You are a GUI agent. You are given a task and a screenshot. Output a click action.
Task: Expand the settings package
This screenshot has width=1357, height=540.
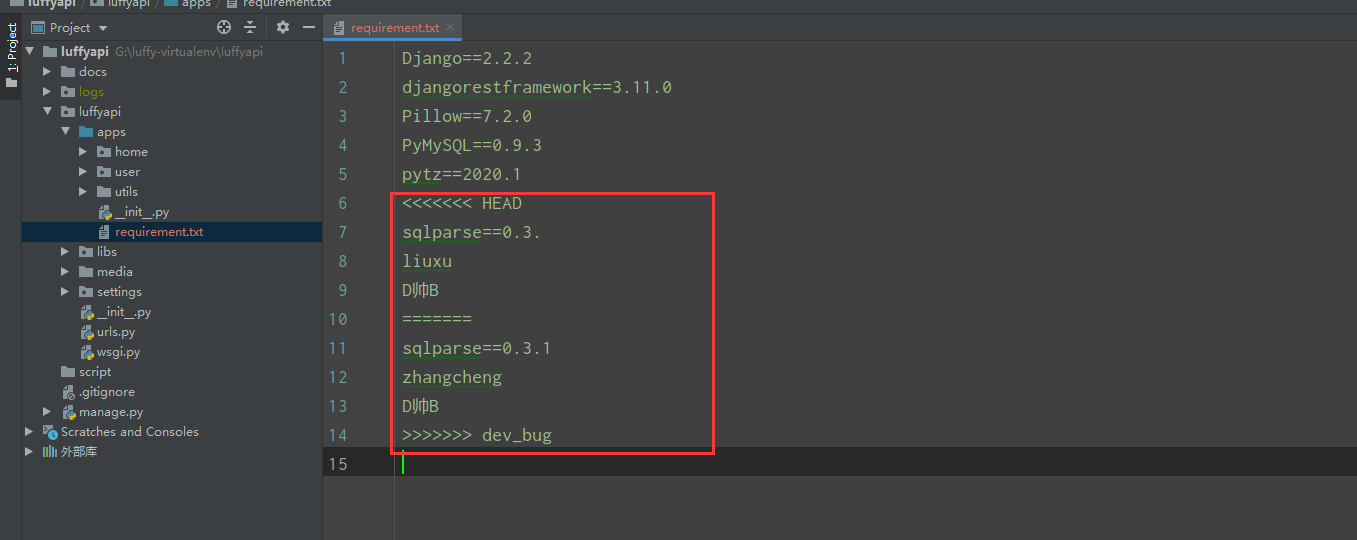[x=65, y=292]
